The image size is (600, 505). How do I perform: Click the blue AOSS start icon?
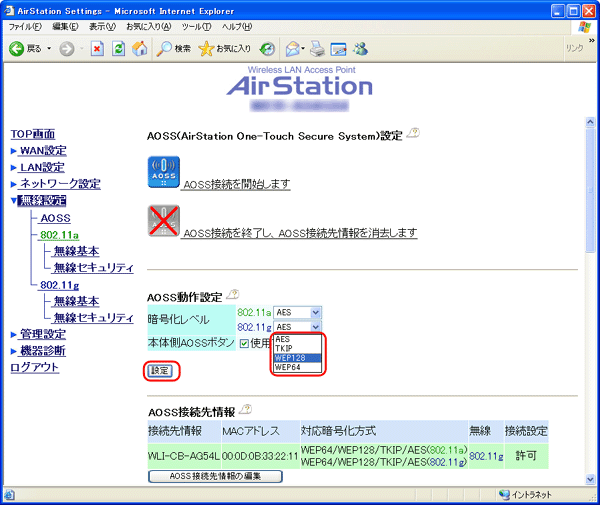pyautogui.click(x=163, y=172)
